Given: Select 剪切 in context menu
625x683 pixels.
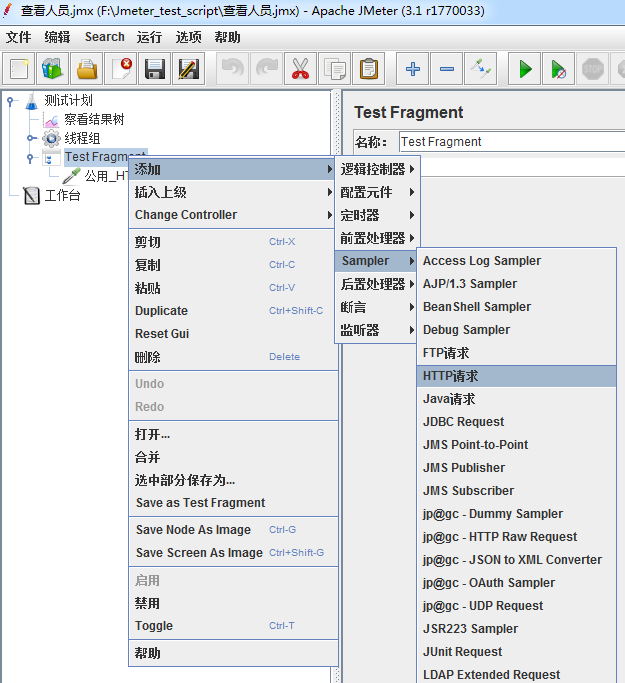Looking at the screenshot, I should pos(233,242).
